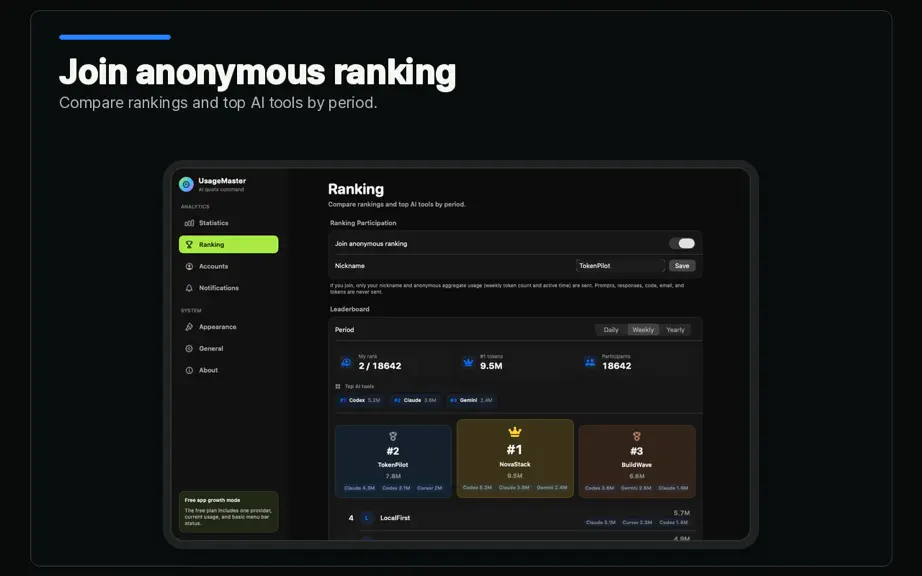Click the bell icon beside Notifications
Image resolution: width=922 pixels, height=576 pixels.
tap(189, 288)
